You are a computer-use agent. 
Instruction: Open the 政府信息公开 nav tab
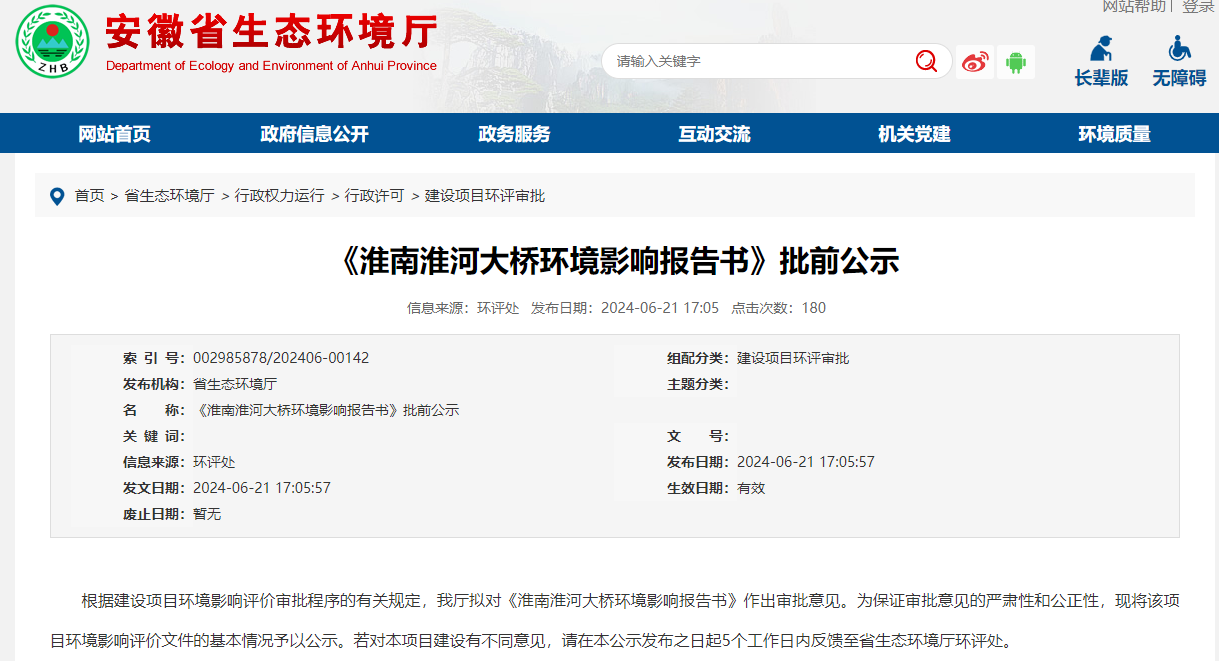pyautogui.click(x=315, y=134)
